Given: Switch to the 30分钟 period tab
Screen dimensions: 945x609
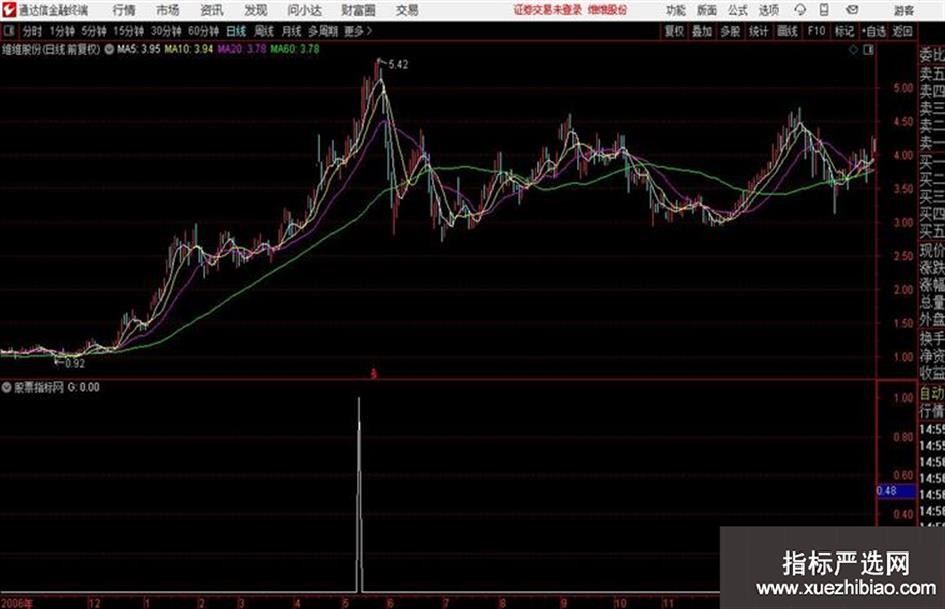Looking at the screenshot, I should [x=166, y=31].
